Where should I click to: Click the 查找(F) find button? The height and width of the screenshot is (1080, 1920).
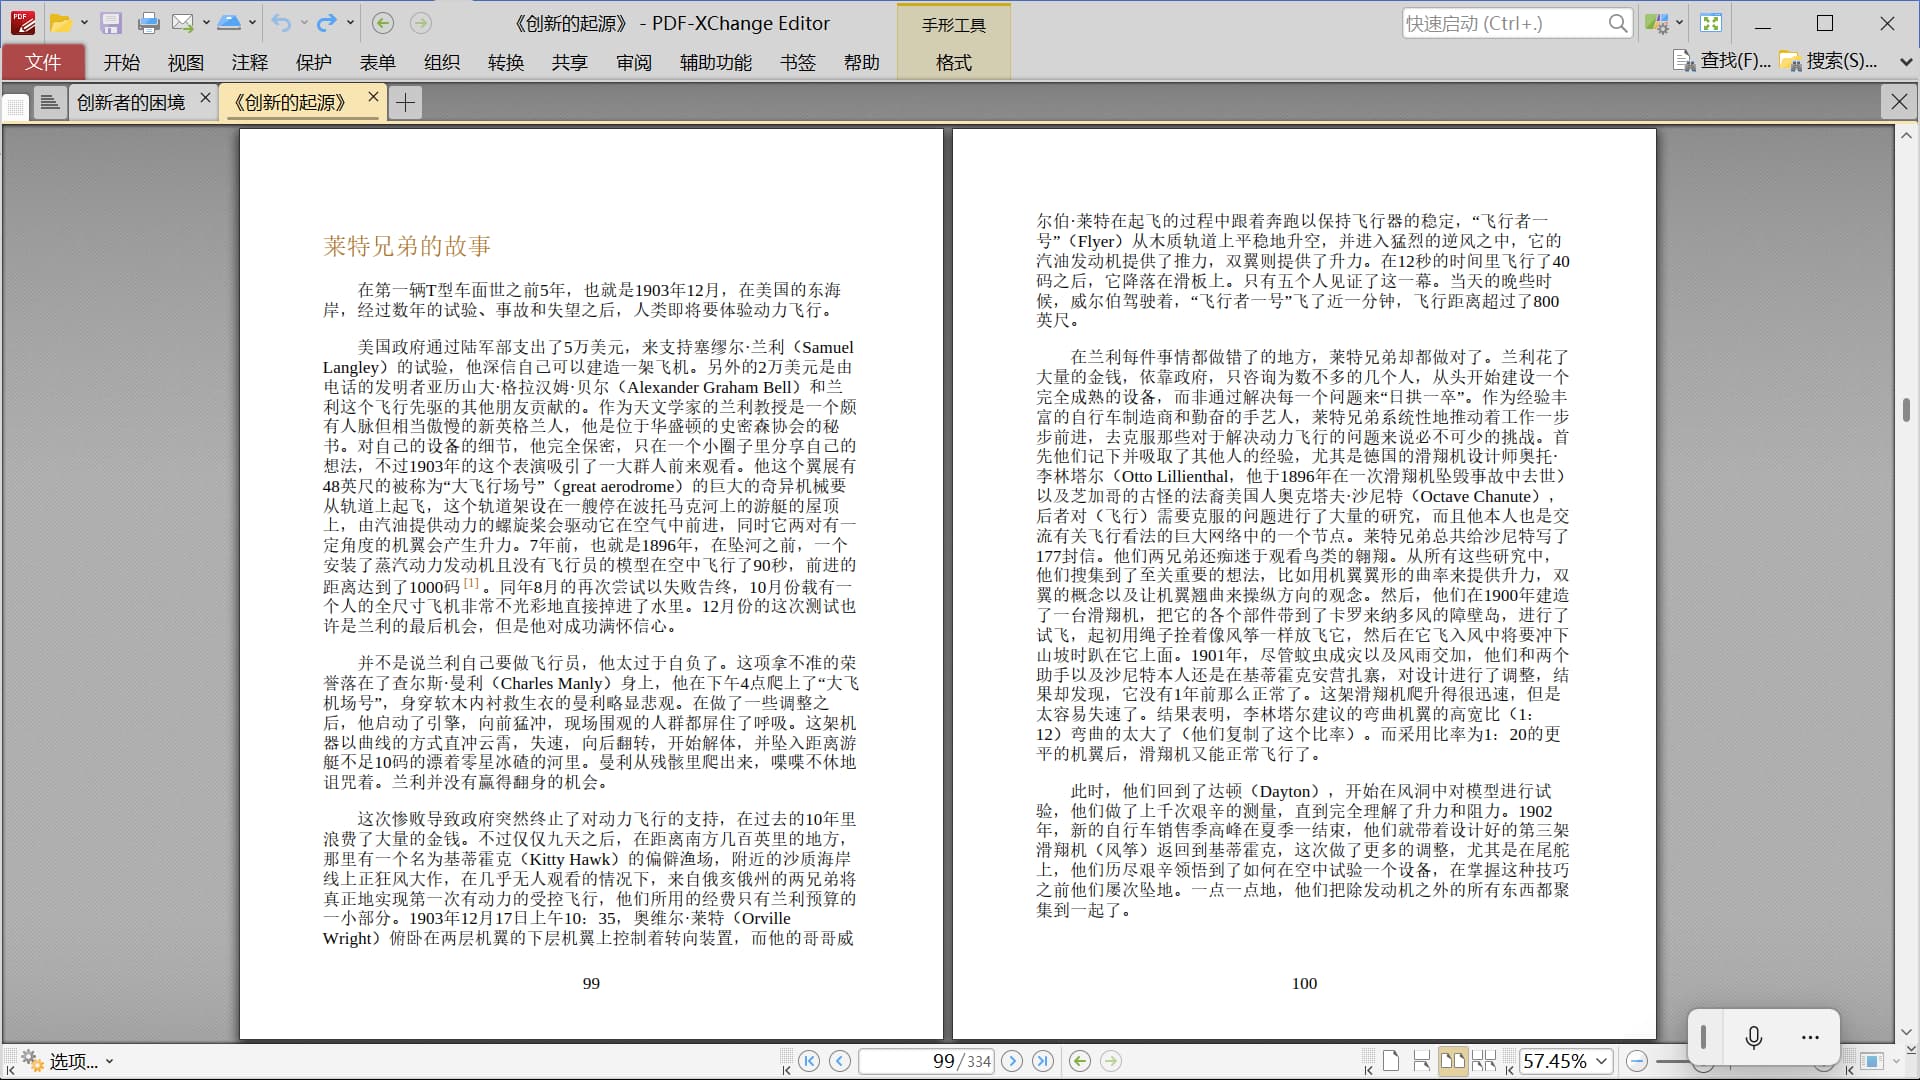click(x=1723, y=61)
